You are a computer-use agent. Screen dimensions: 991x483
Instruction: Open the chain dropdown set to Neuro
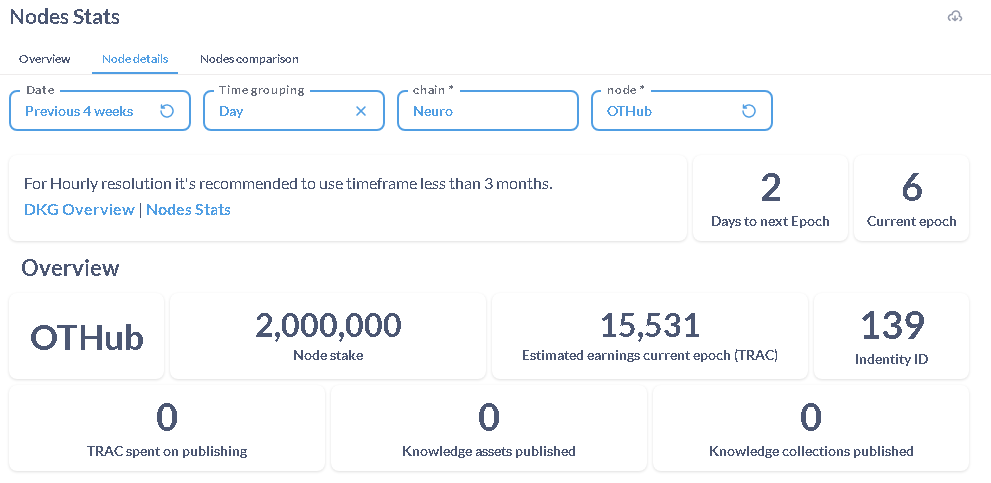tap(488, 111)
